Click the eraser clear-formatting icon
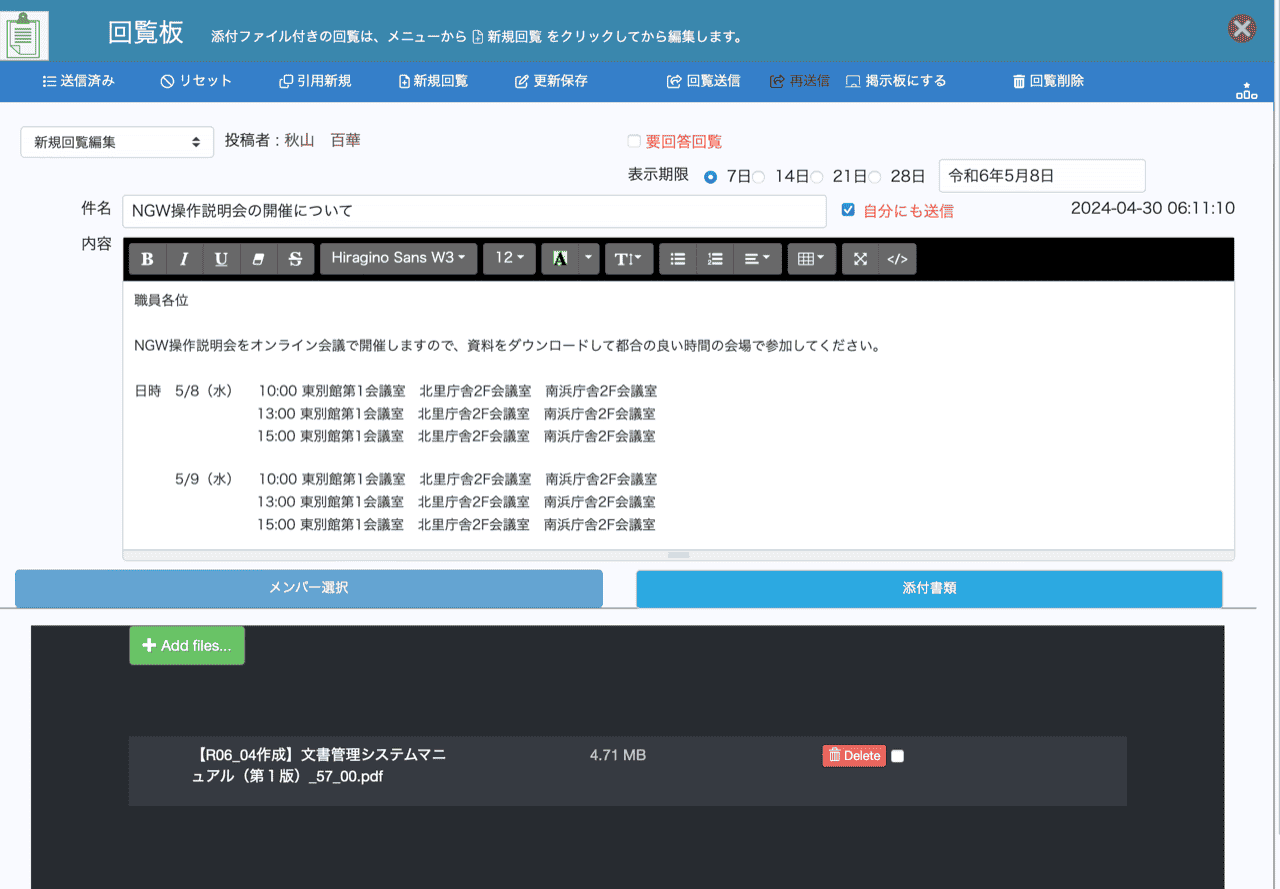The height and width of the screenshot is (889, 1280). (x=258, y=259)
